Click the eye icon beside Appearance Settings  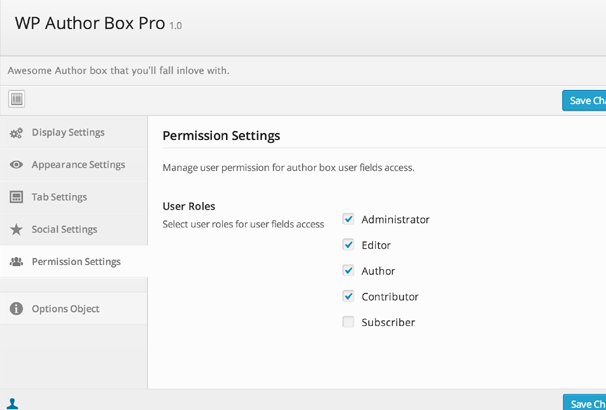pos(16,165)
